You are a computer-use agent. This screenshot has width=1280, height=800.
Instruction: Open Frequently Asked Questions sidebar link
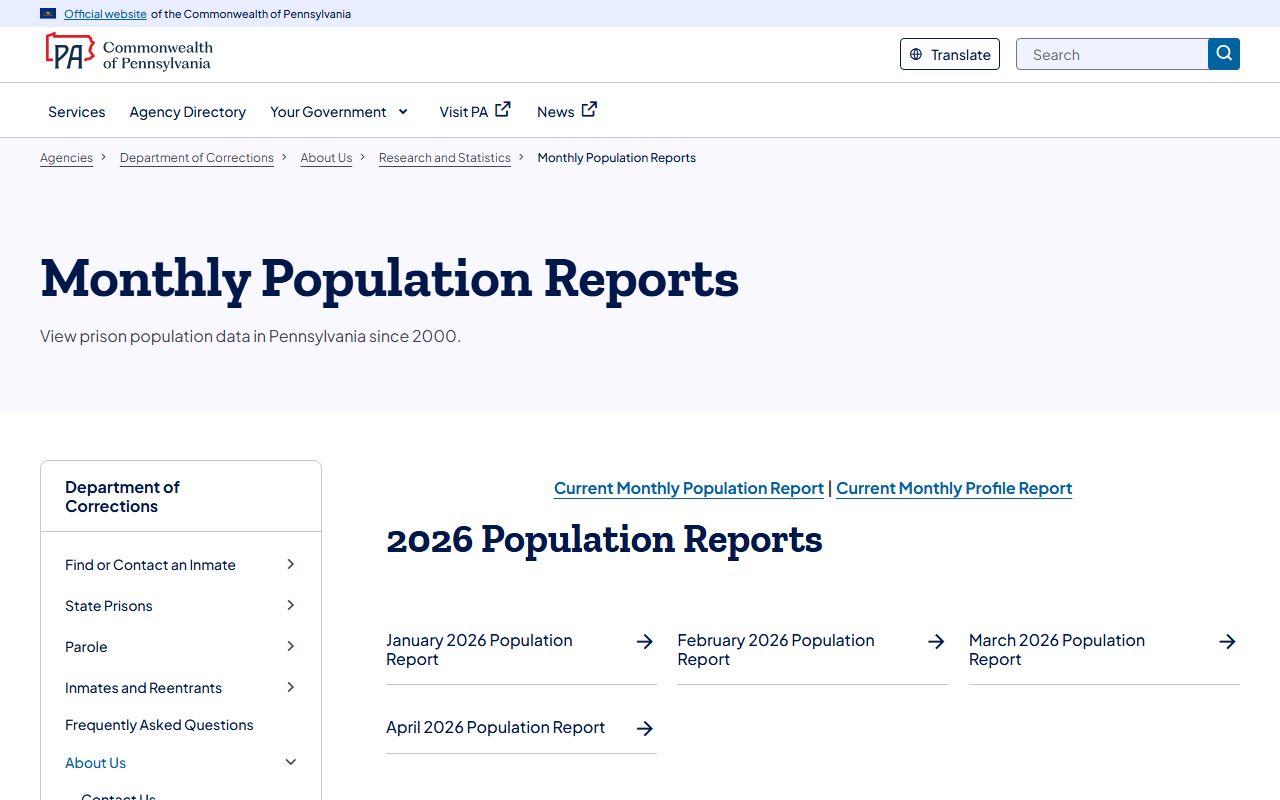(x=159, y=725)
